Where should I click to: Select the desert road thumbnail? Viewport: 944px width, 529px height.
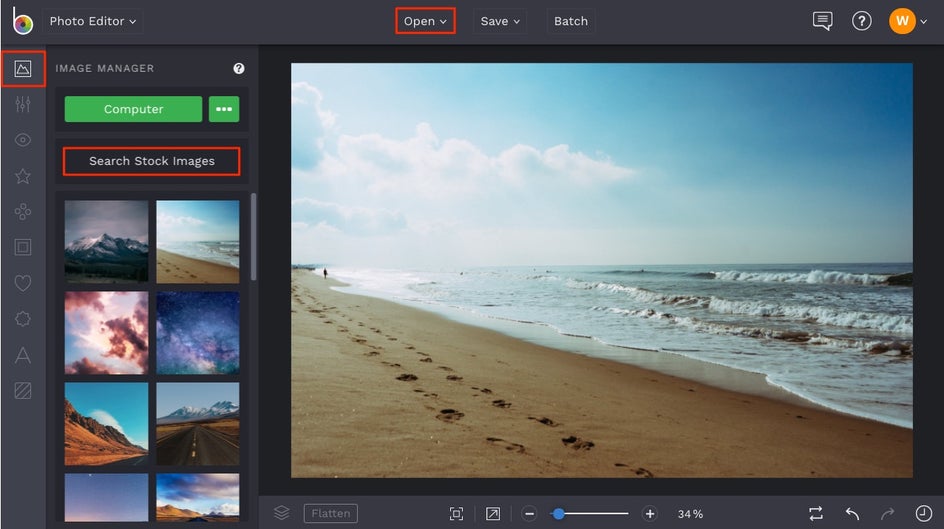pos(197,424)
